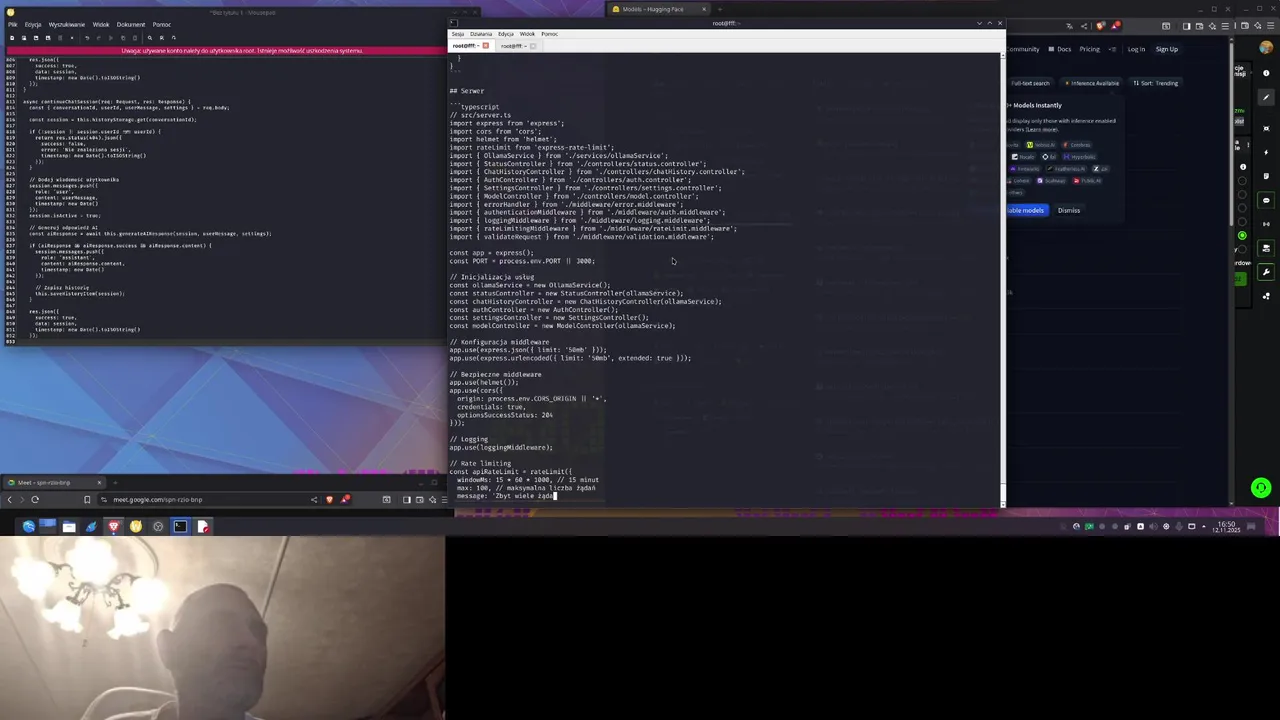Close the first root@fff terminal tab

point(485,46)
